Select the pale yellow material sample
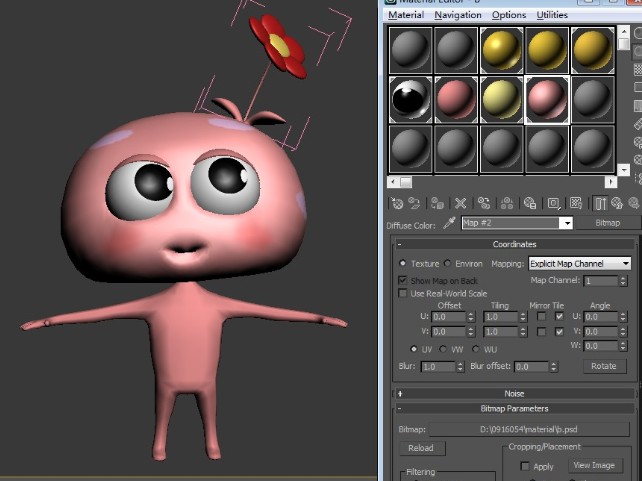 501,99
